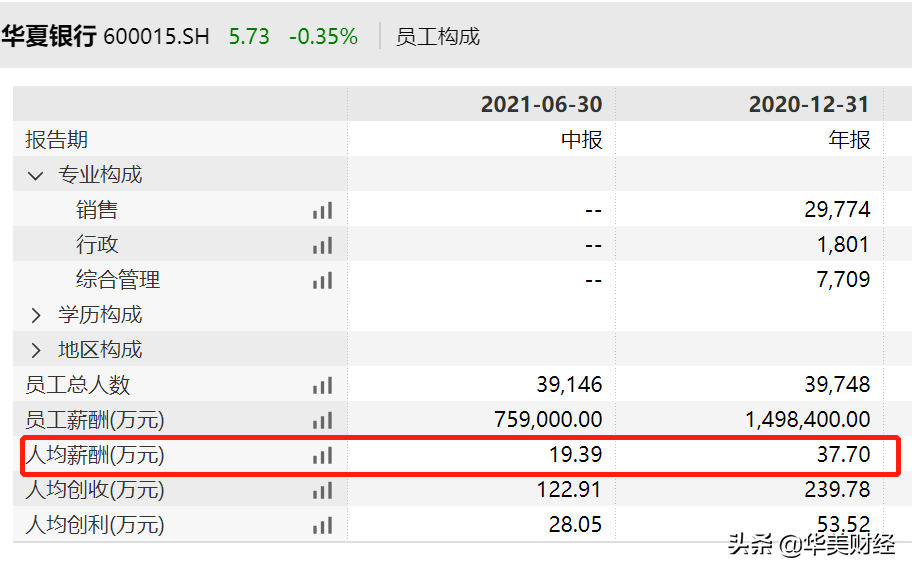Click the value 39,146
Screen dimensions: 912x573
tap(569, 385)
